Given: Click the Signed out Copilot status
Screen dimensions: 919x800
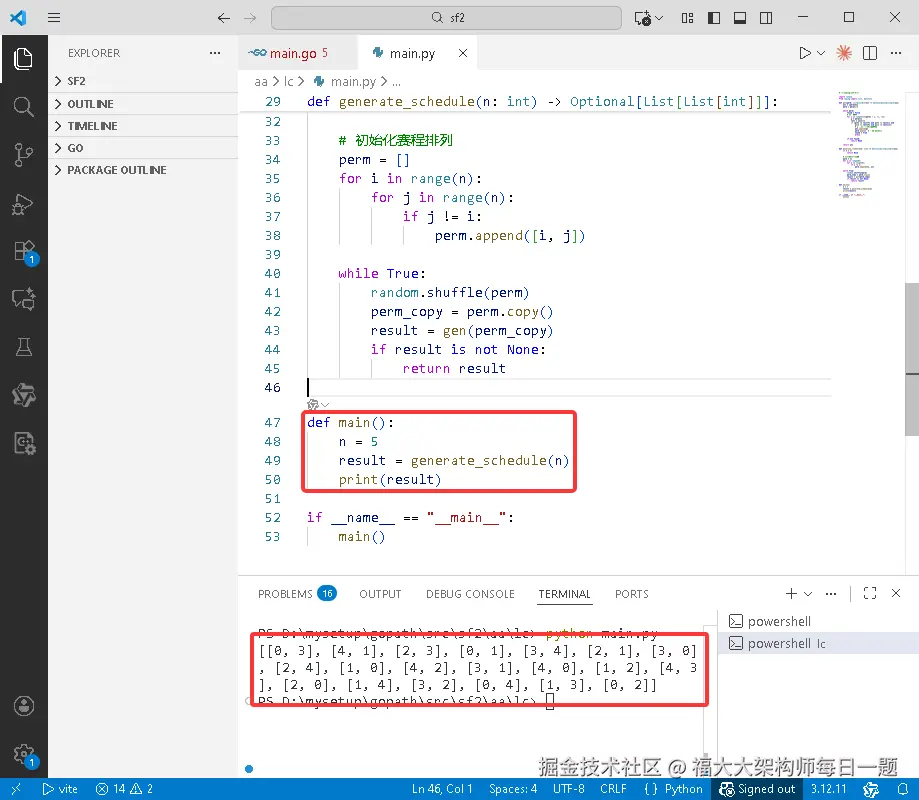Looking at the screenshot, I should (757, 789).
